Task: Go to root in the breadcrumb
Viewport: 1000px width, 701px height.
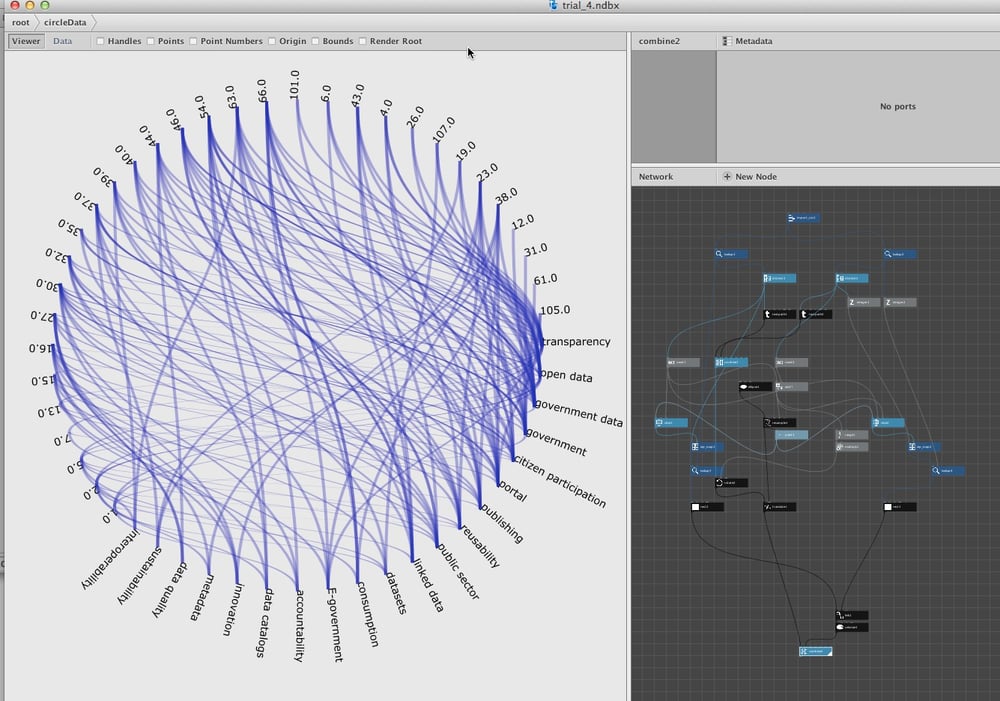Action: [x=20, y=22]
